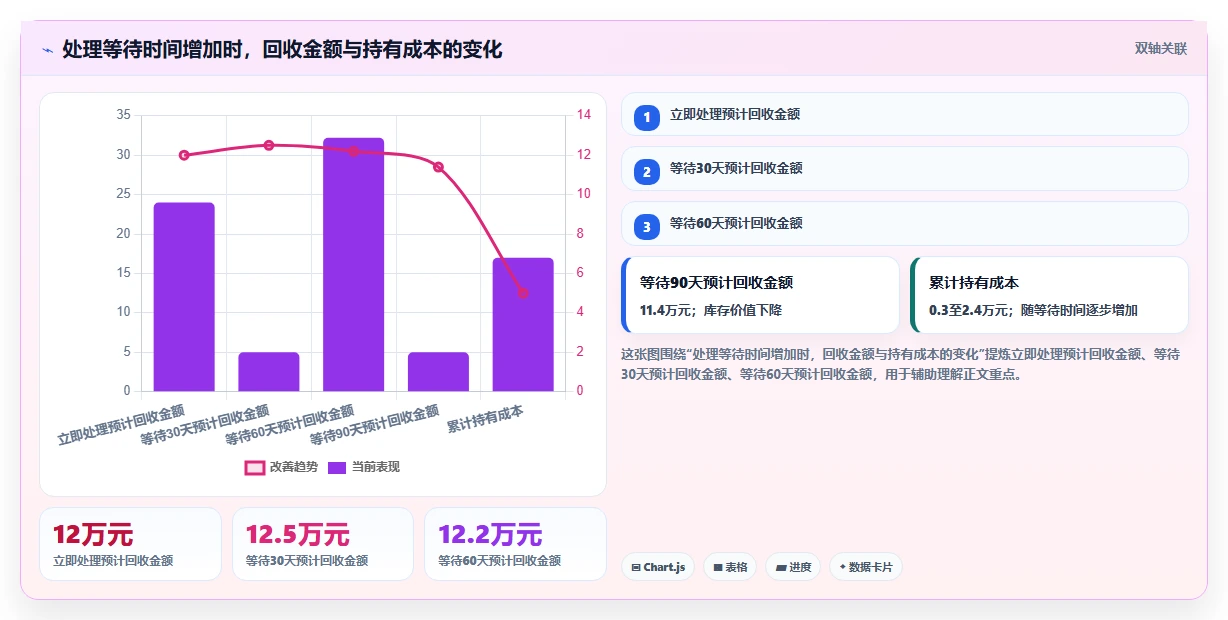Click the right axis value 14
This screenshot has width=1228, height=620.
coord(584,115)
